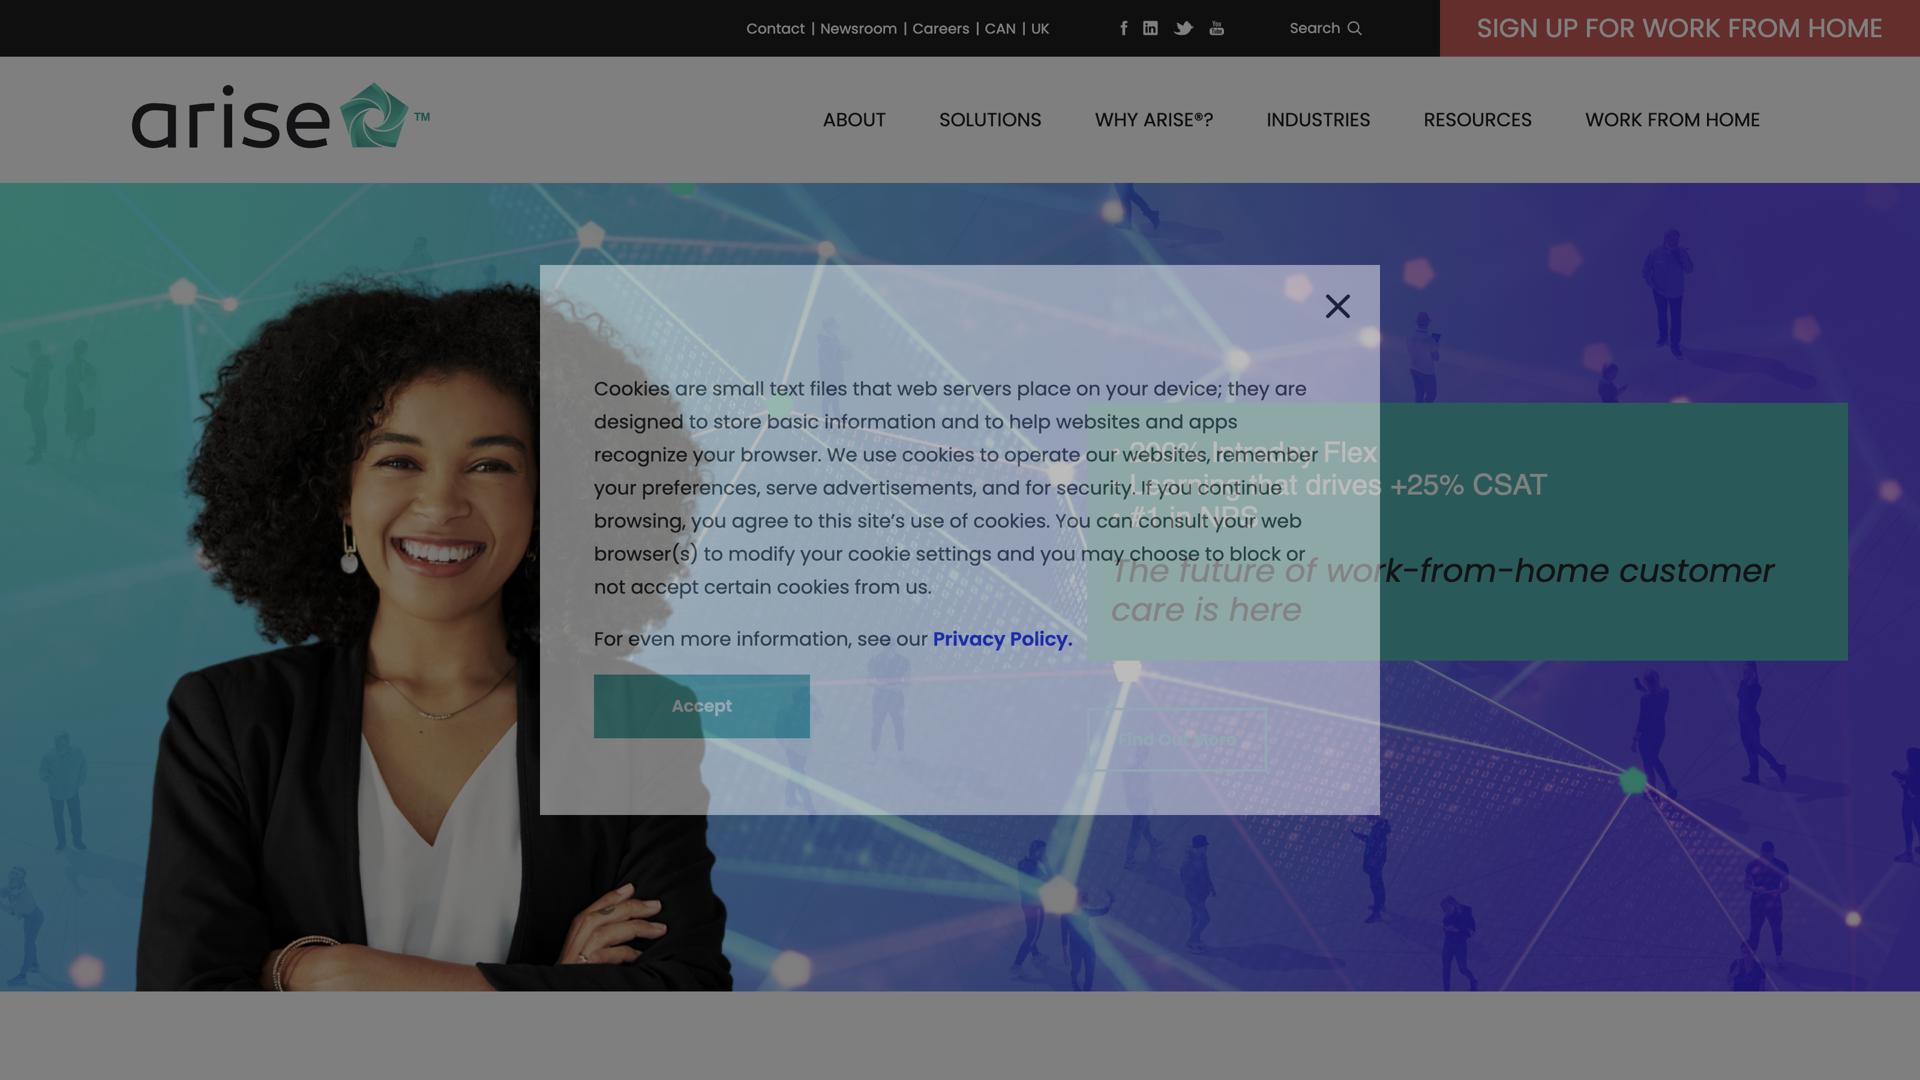Expand the WHY ARISE? navigation item
This screenshot has width=1920, height=1080.
[1153, 119]
